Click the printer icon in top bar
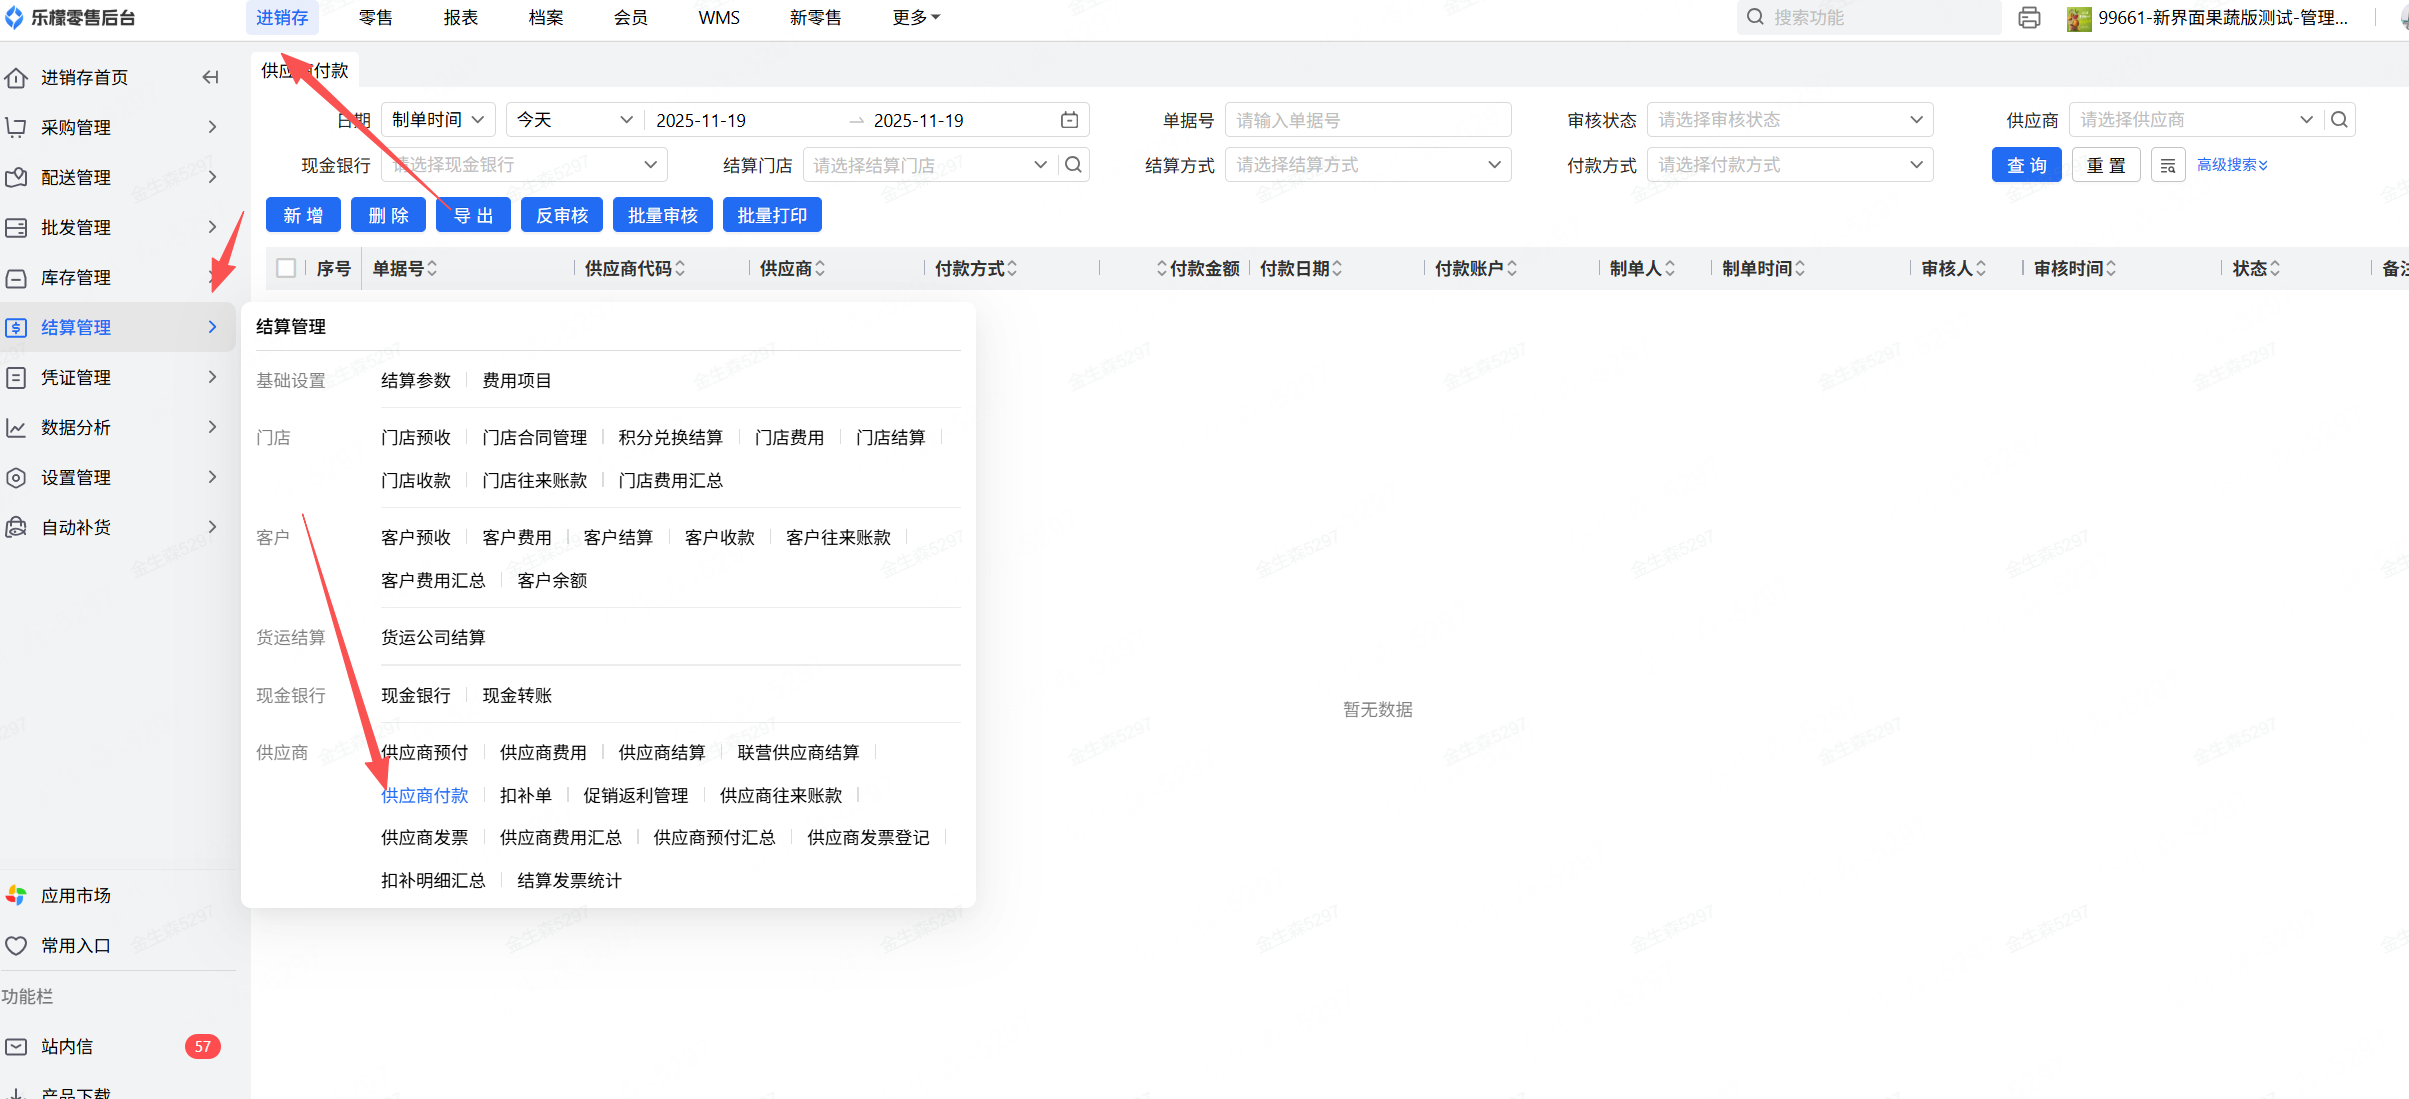Image resolution: width=2409 pixels, height=1099 pixels. [x=2029, y=18]
